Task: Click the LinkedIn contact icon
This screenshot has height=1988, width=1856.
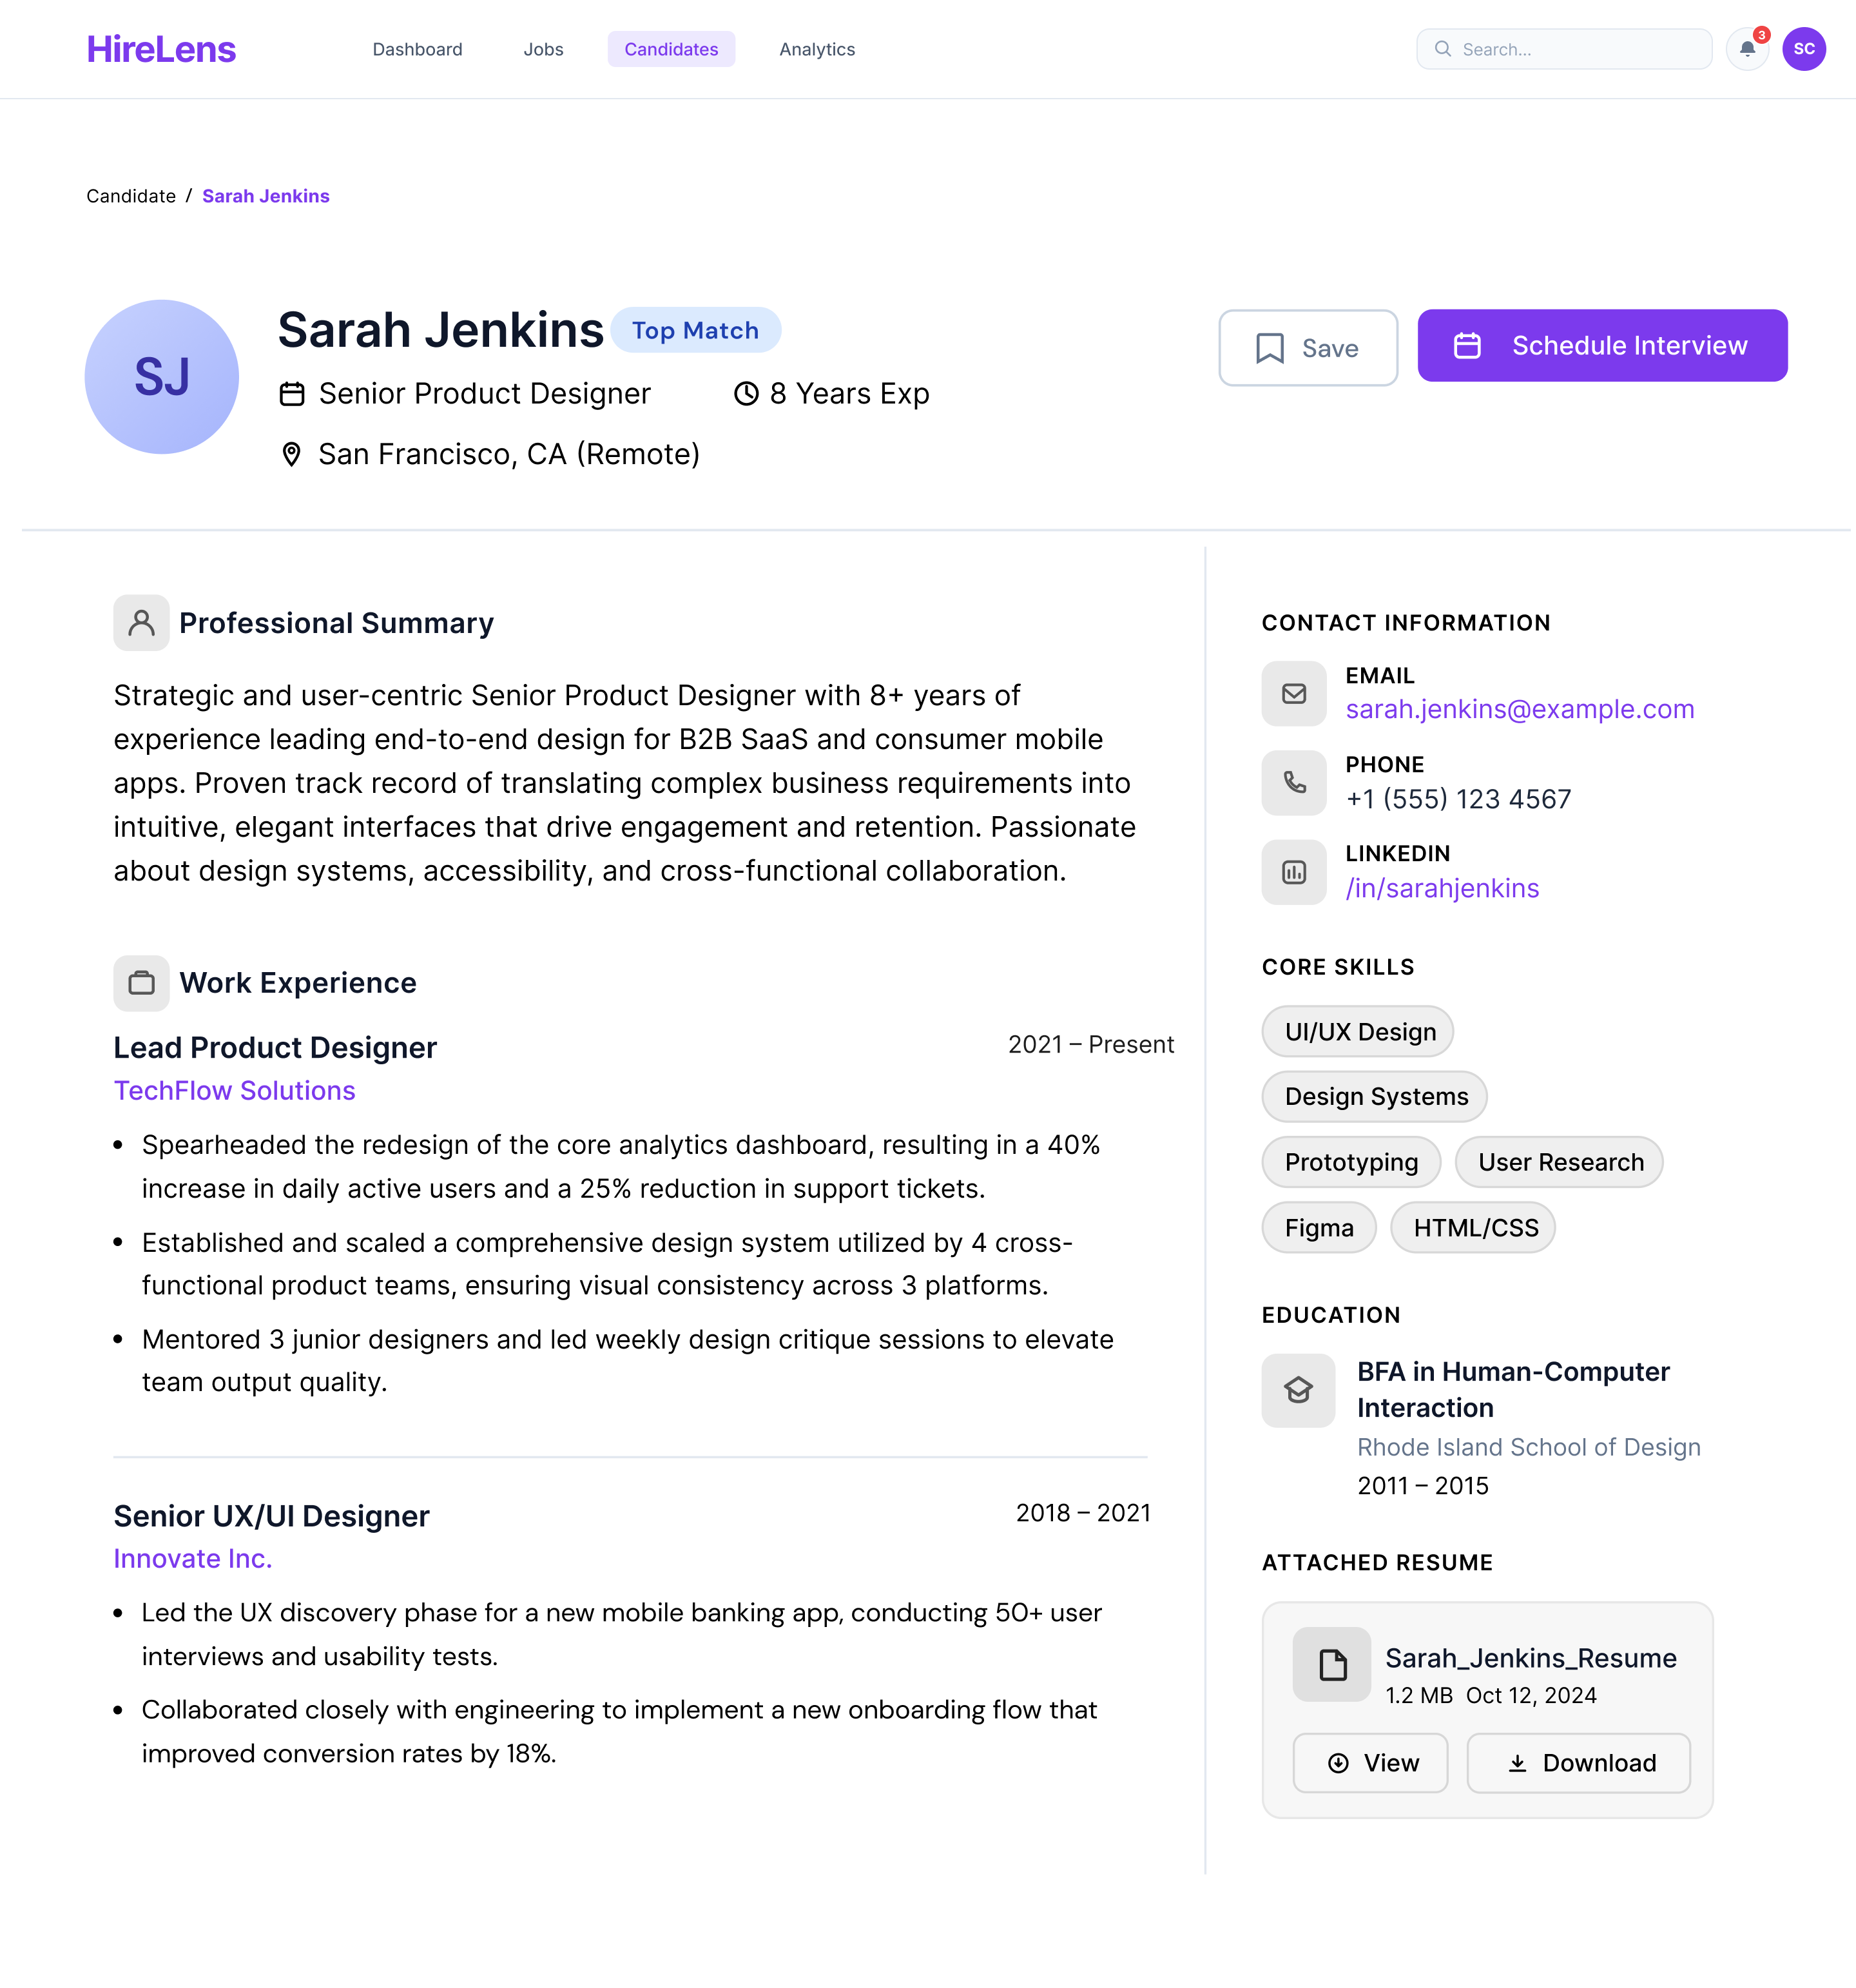Action: point(1294,872)
